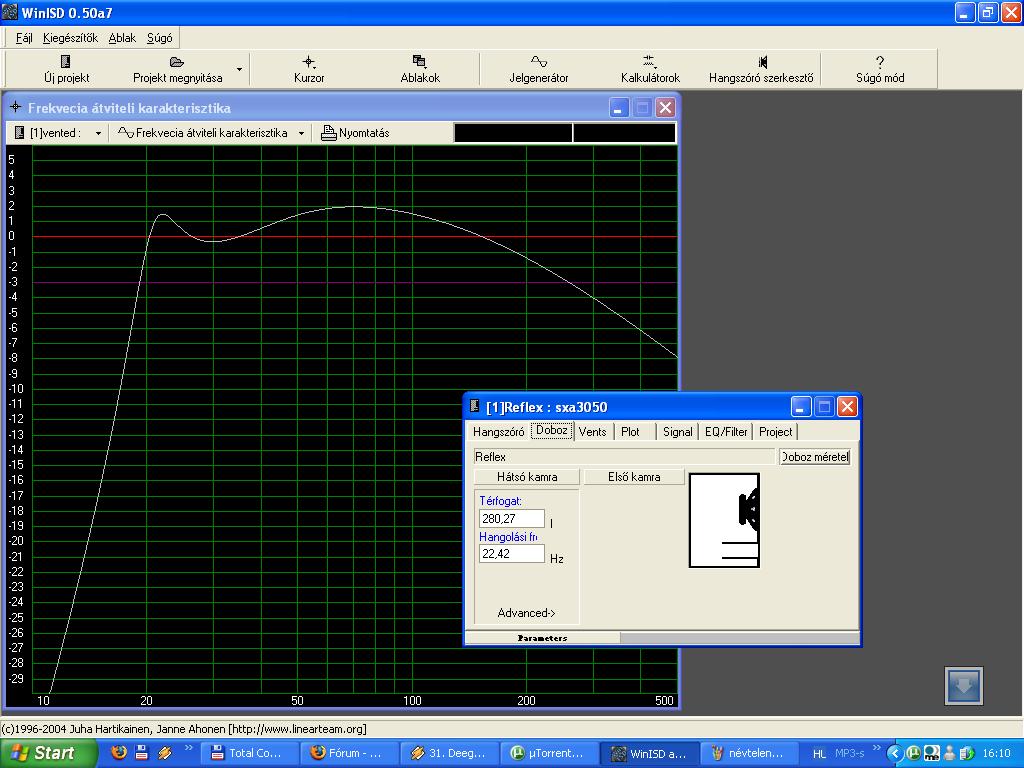The height and width of the screenshot is (768, 1024).
Task: Click the Térfogat volume input field
Action: (512, 519)
